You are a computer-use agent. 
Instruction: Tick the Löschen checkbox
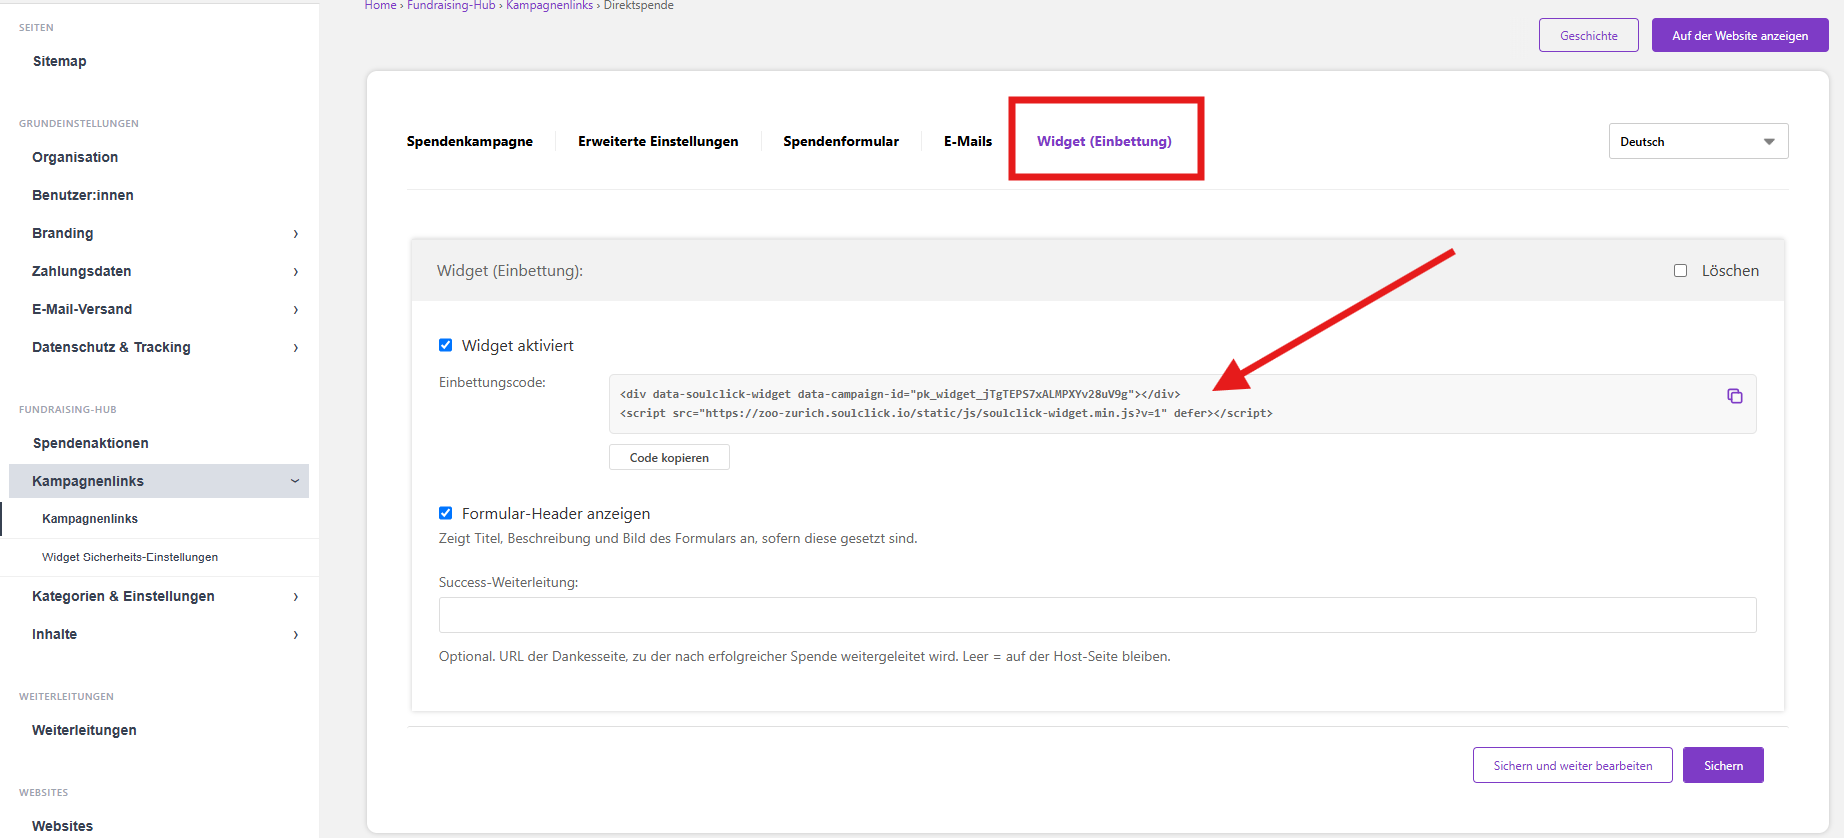coord(1680,270)
